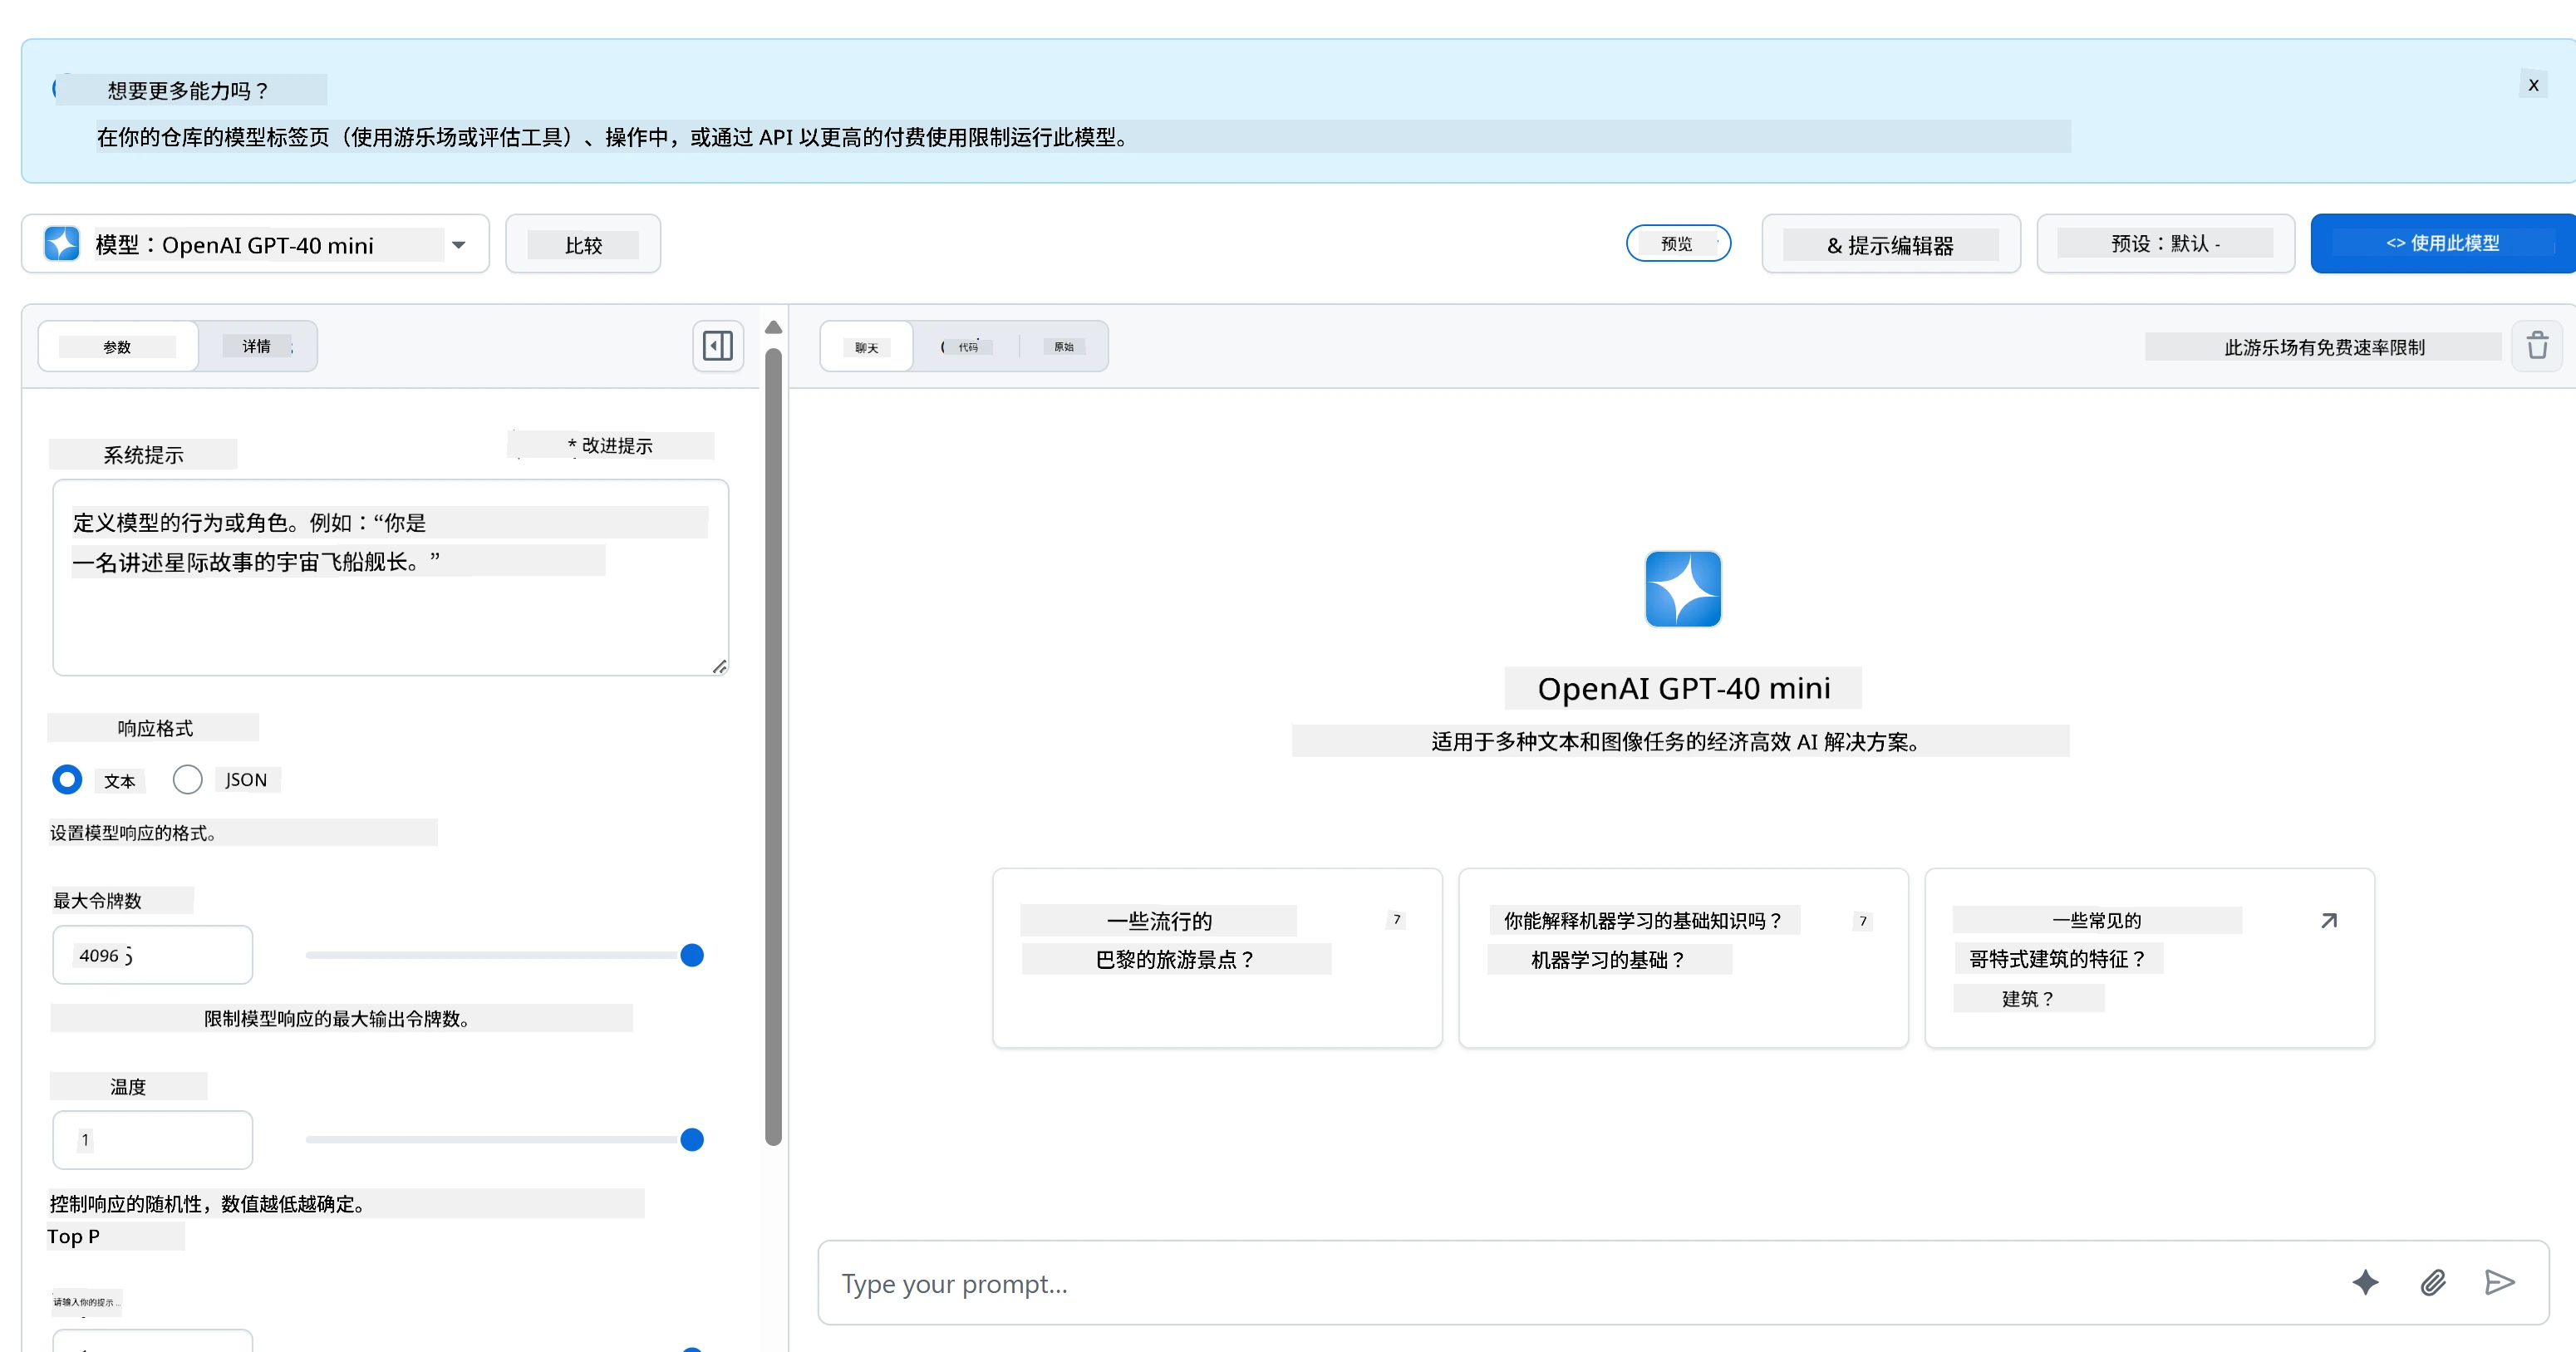
Task: Click the large GPT-4o mini logo
Action: pyautogui.click(x=1683, y=589)
